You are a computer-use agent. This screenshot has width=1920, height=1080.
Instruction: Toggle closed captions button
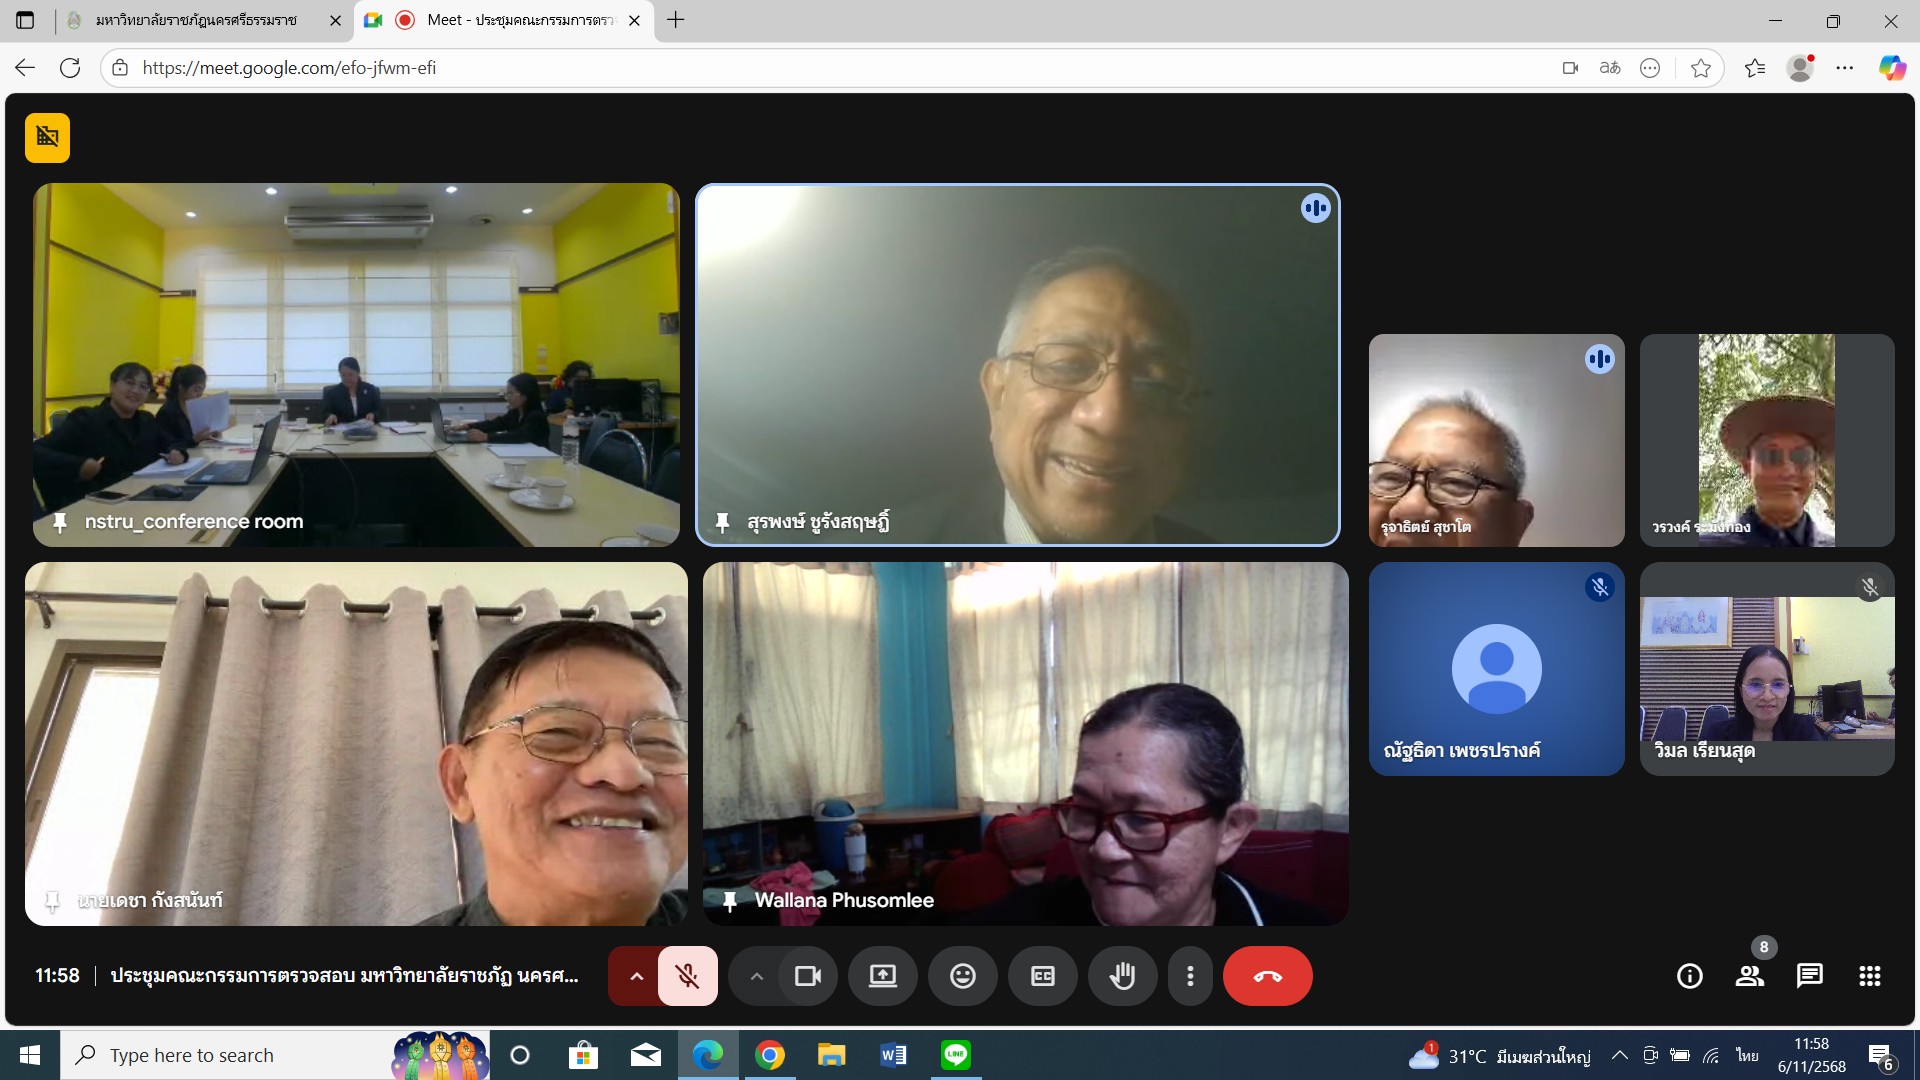[x=1042, y=976]
